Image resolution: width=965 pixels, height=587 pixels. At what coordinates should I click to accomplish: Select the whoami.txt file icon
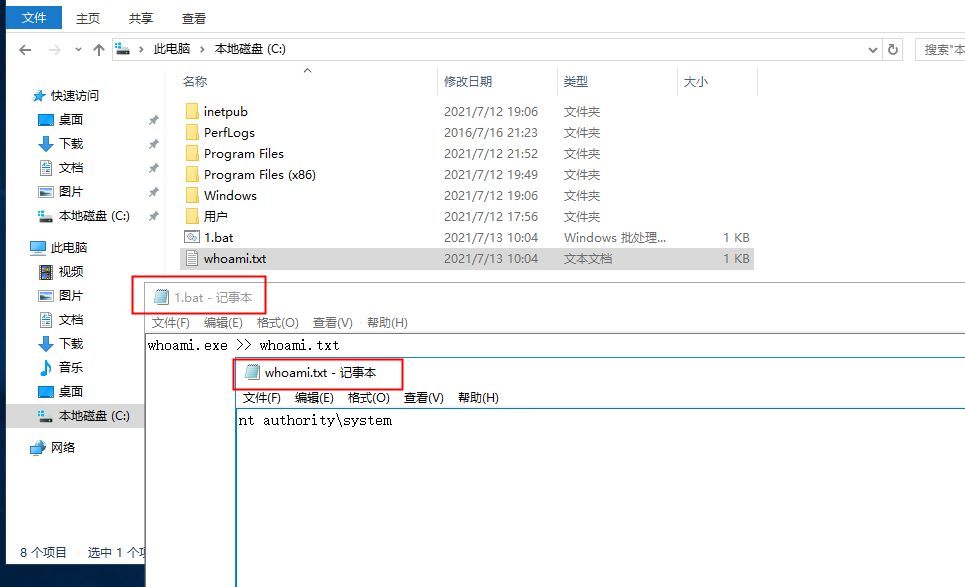click(x=192, y=258)
